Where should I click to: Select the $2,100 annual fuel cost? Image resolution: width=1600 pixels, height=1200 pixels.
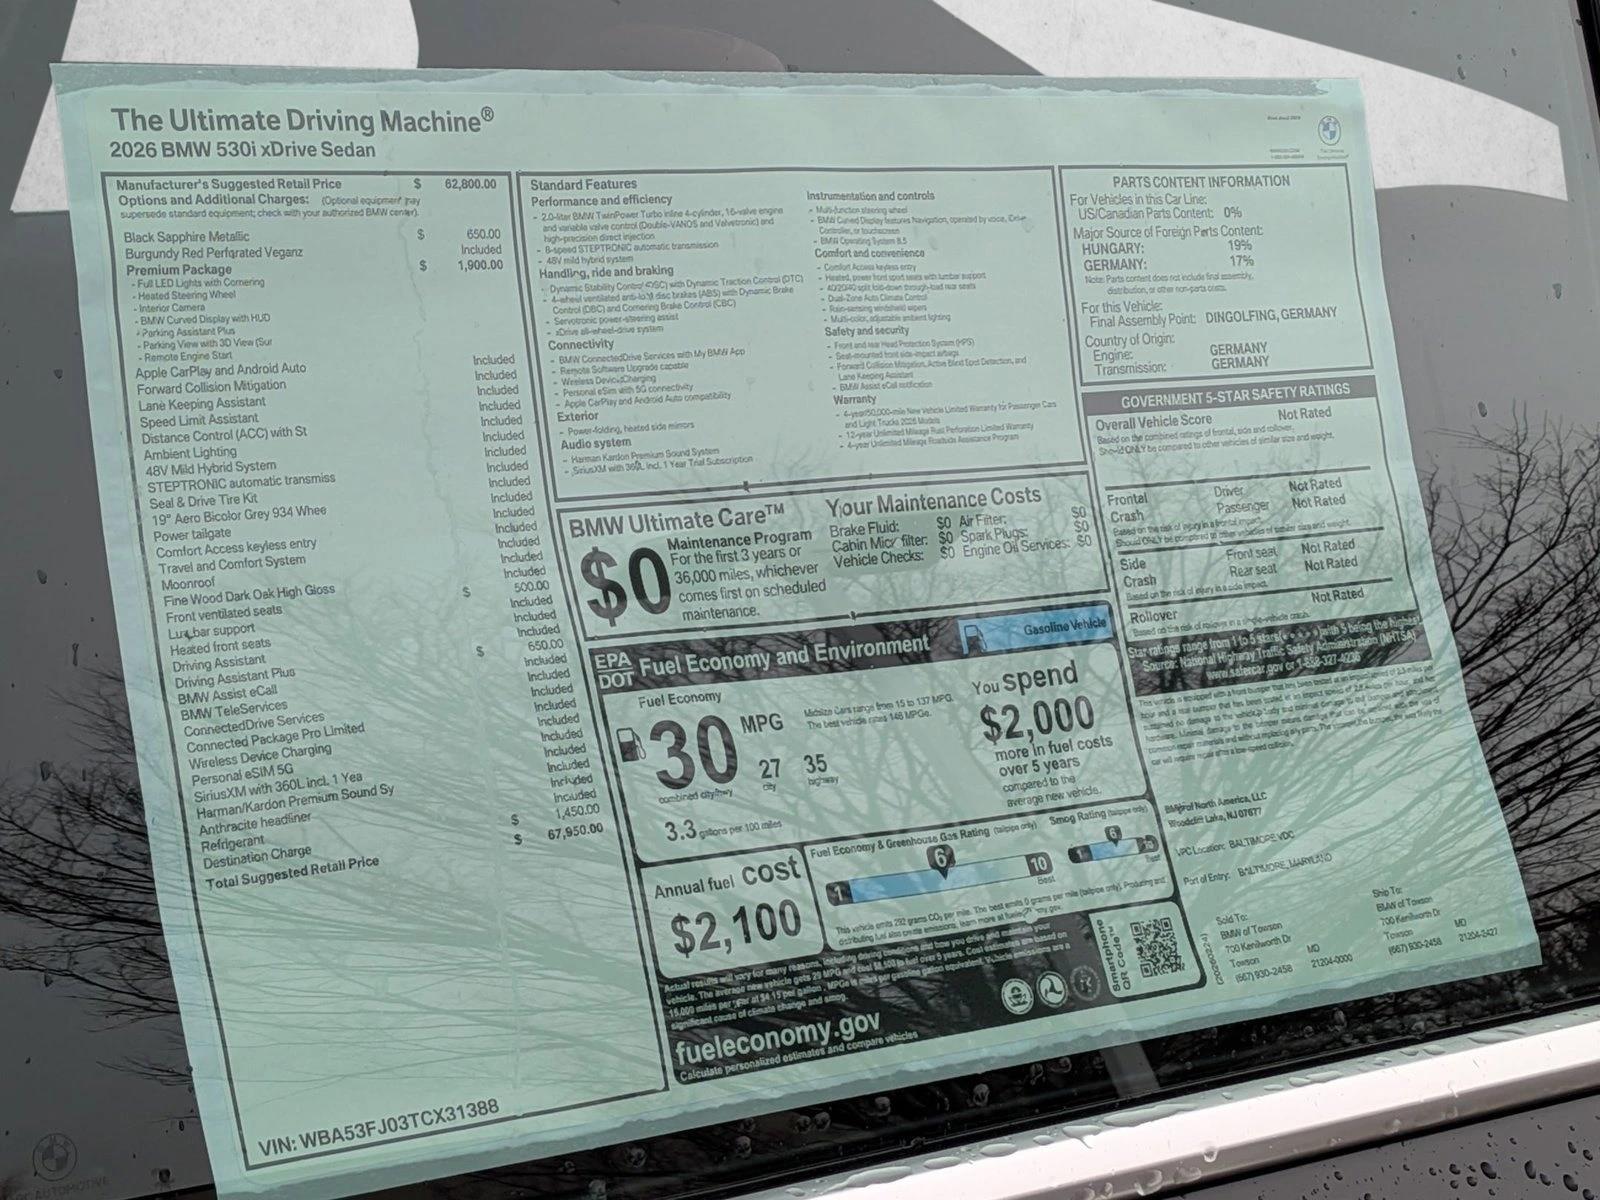pos(734,929)
